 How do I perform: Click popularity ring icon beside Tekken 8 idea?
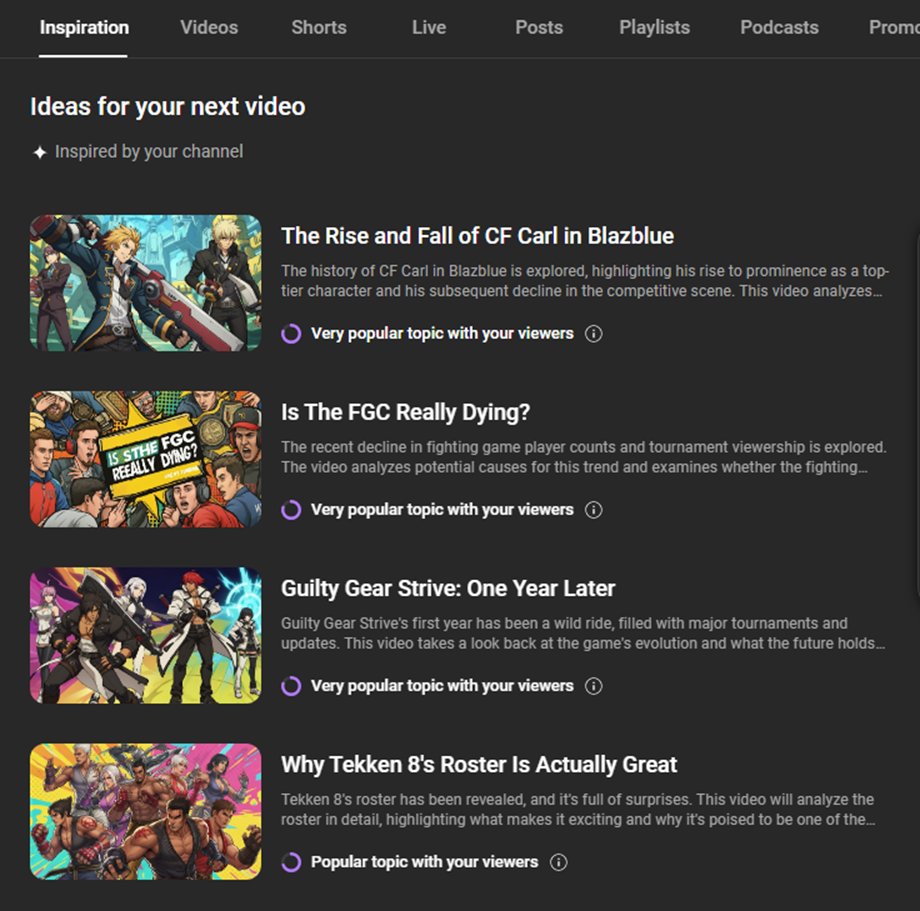point(291,862)
